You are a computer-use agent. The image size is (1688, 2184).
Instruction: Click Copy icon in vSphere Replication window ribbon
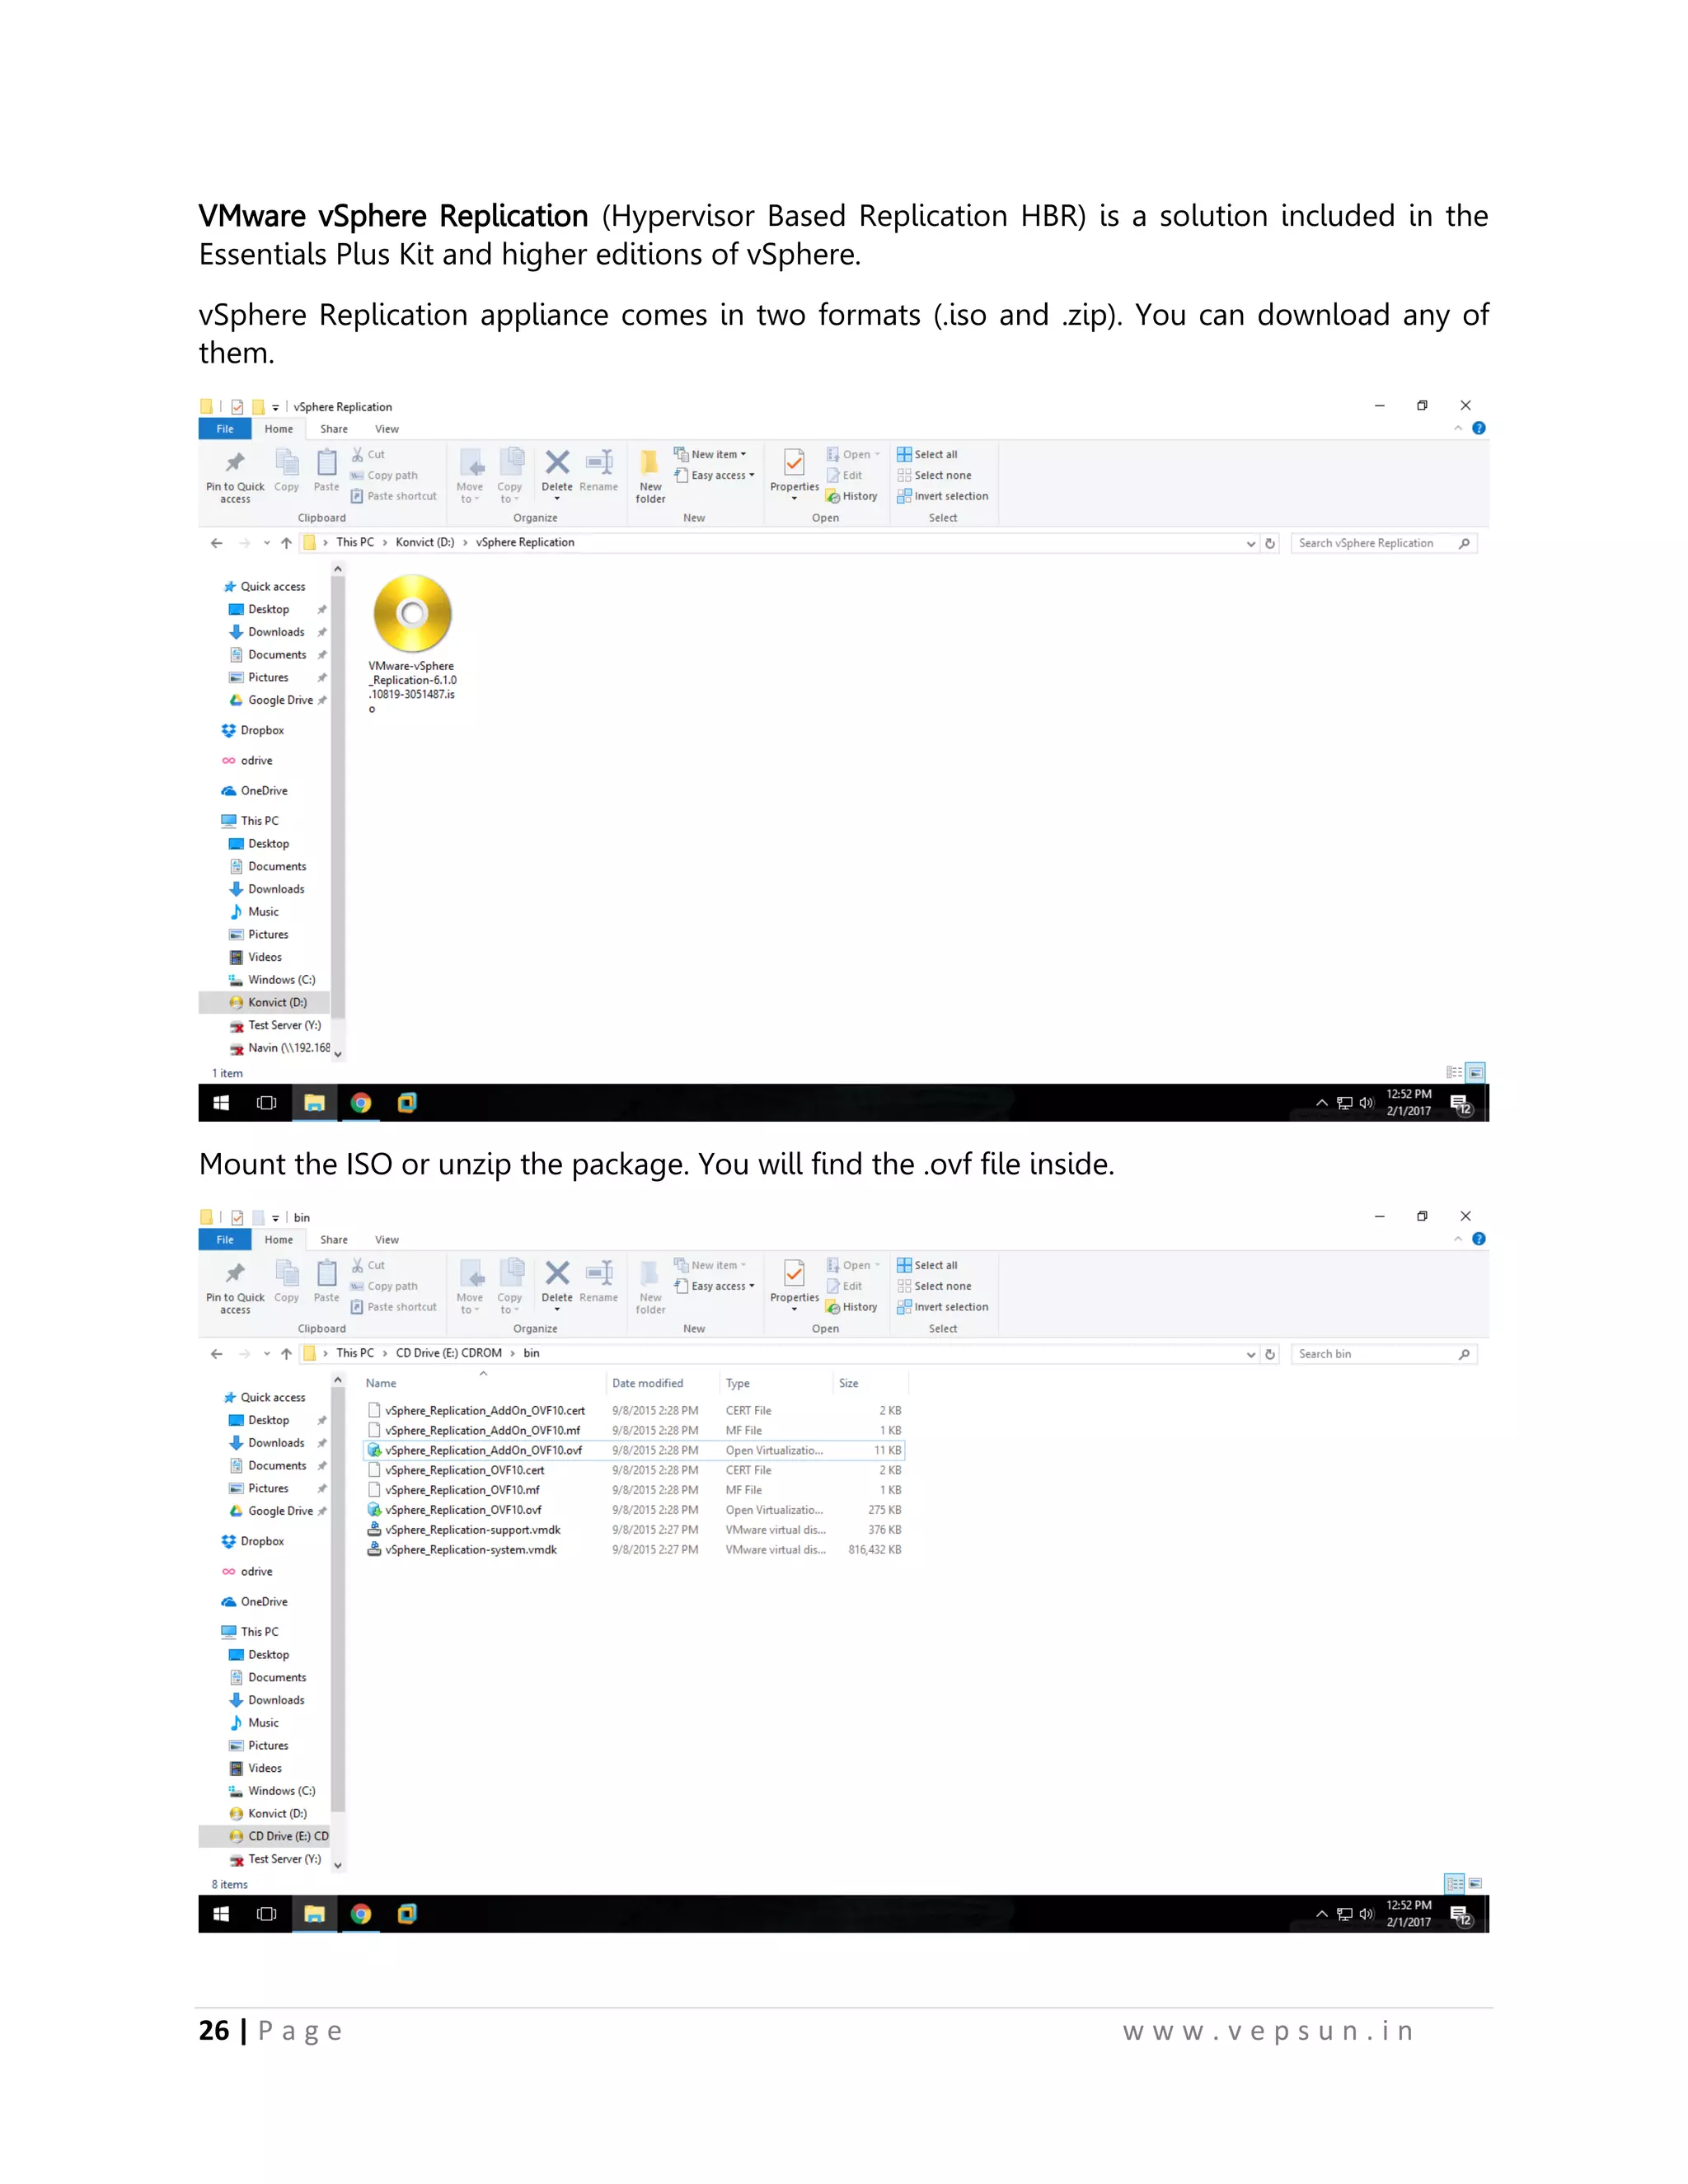287,470
